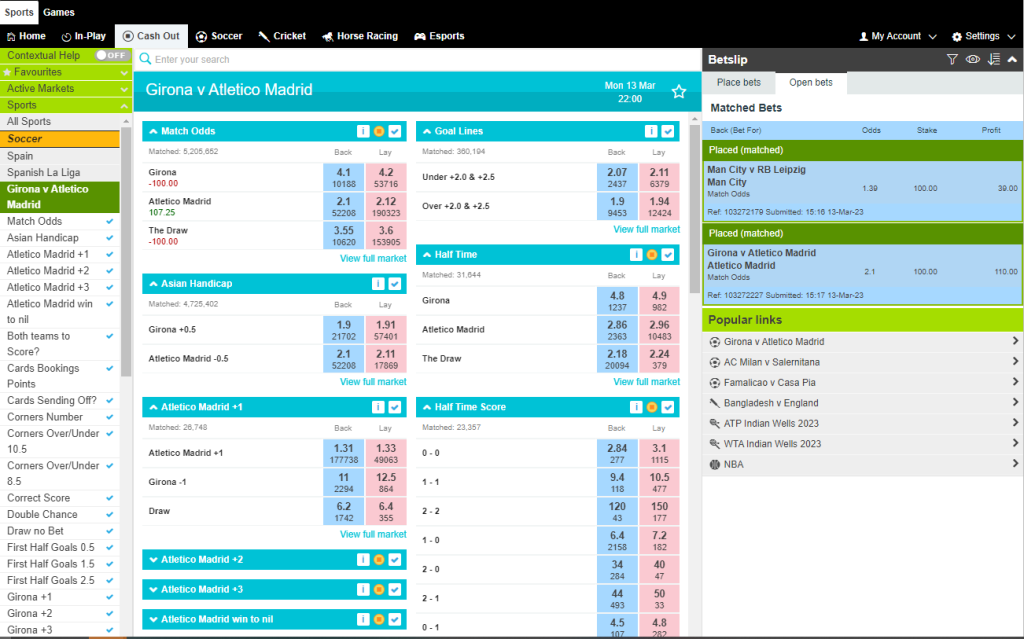Collapse the Match Odds market panel

[153, 131]
